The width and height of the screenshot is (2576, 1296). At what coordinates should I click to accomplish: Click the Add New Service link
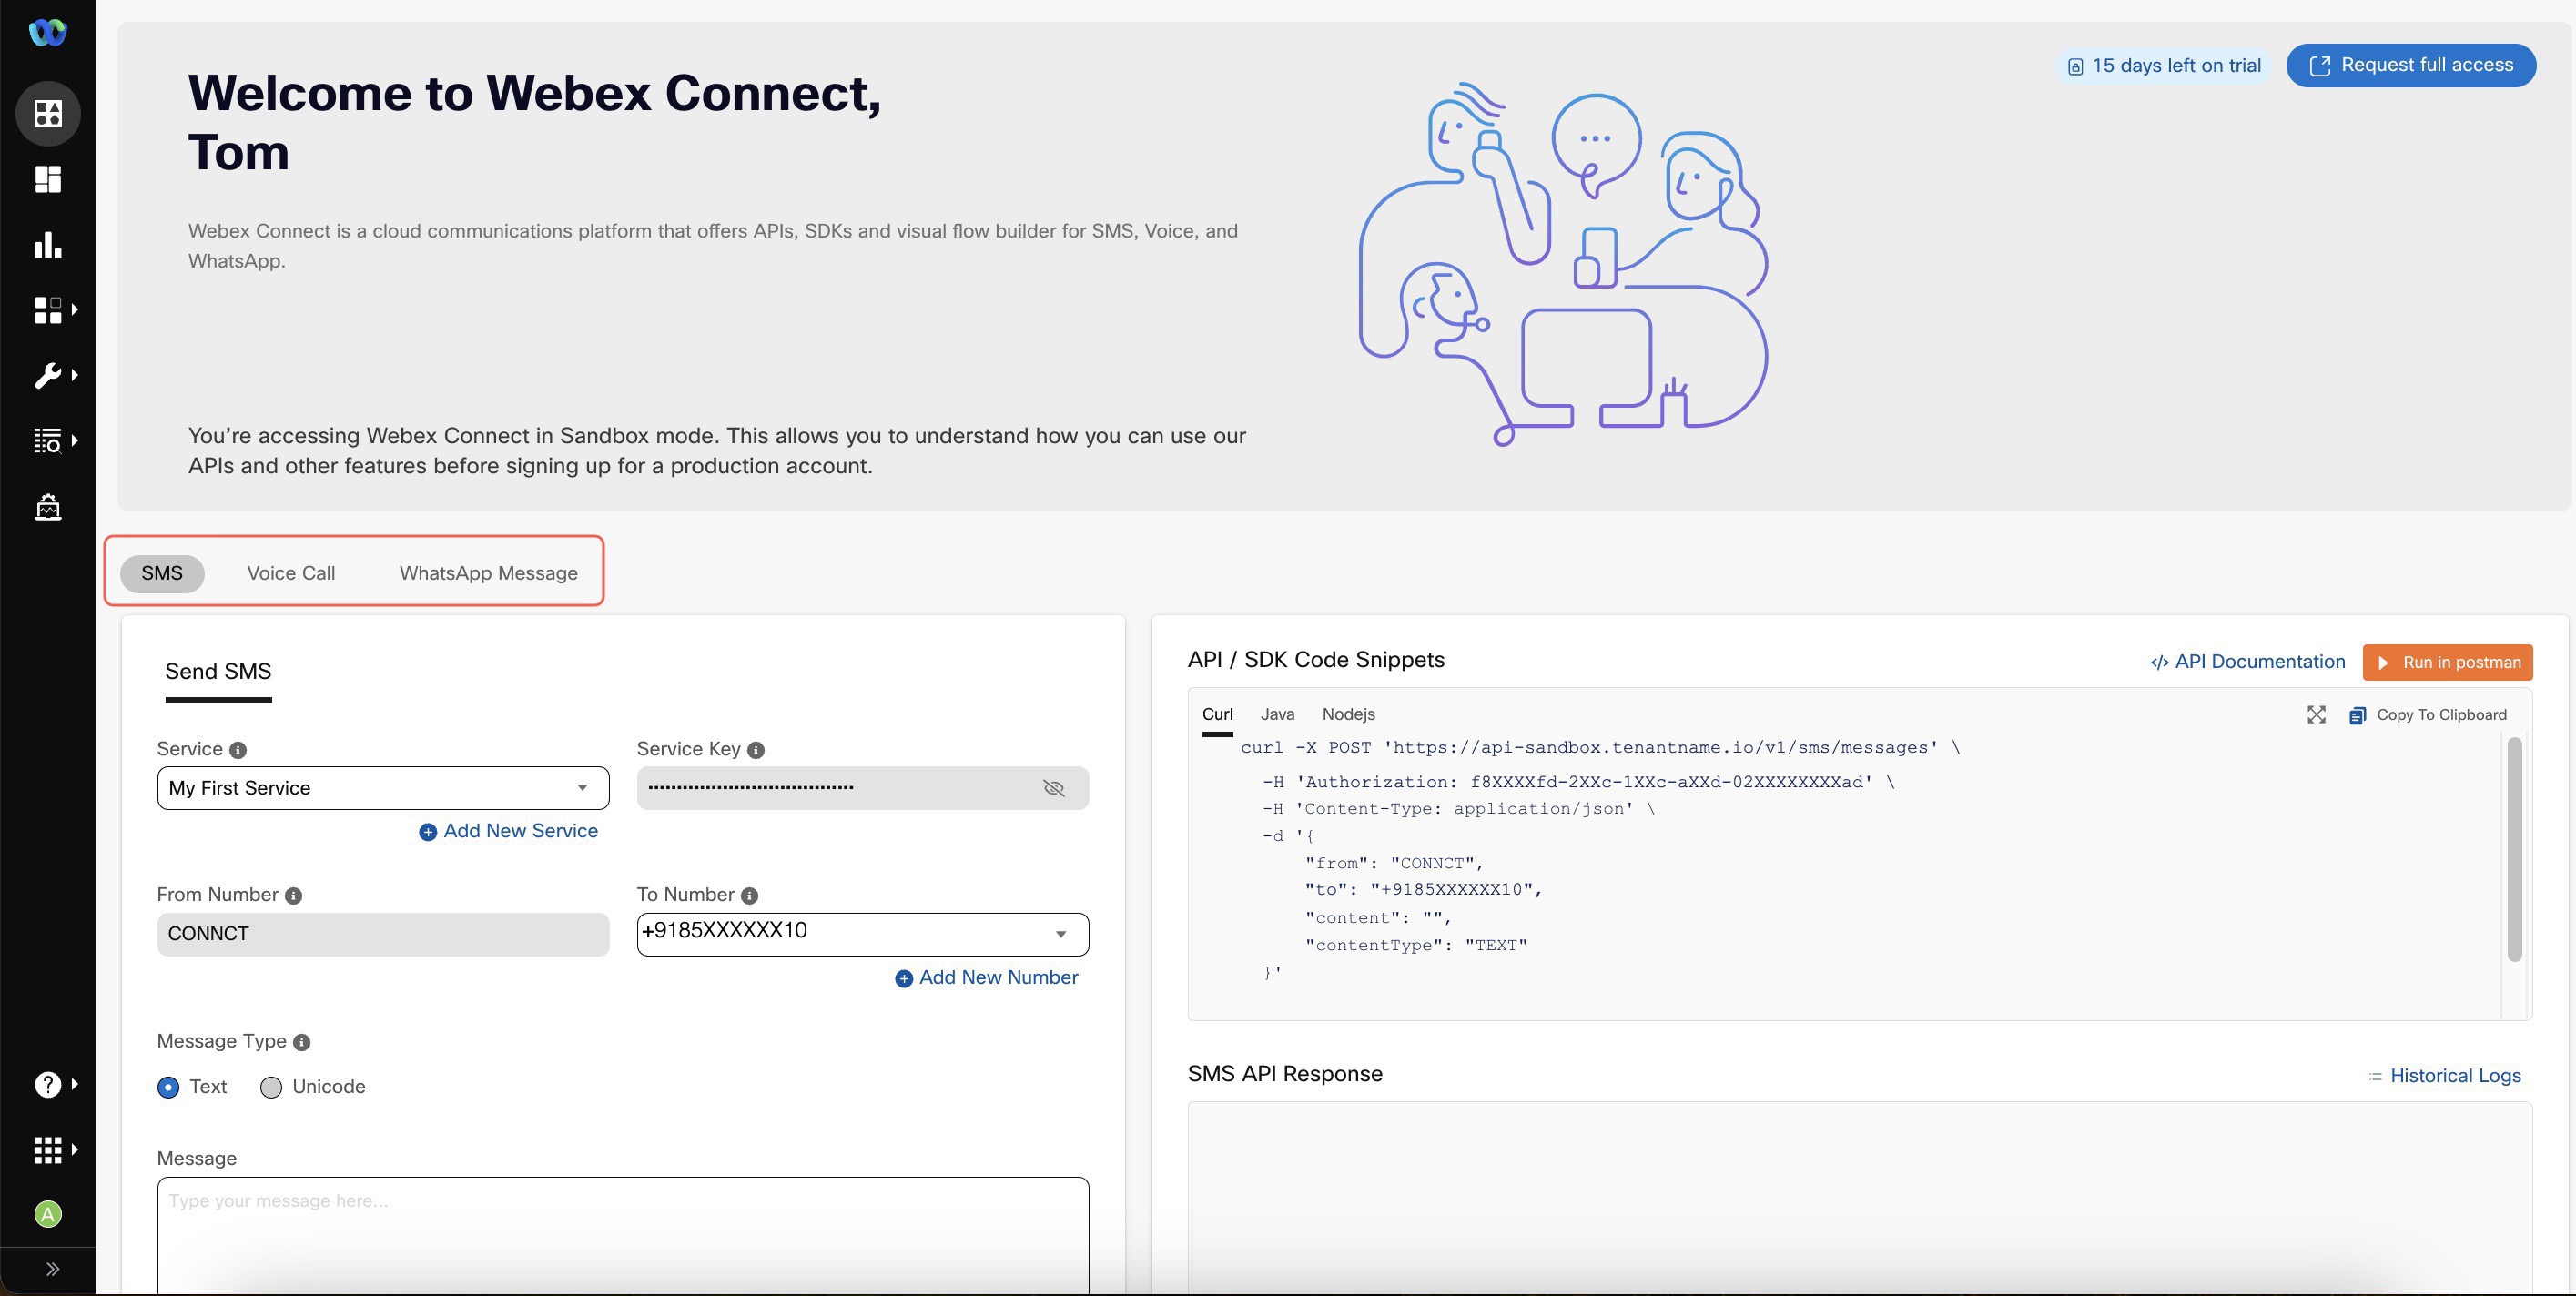coord(508,831)
